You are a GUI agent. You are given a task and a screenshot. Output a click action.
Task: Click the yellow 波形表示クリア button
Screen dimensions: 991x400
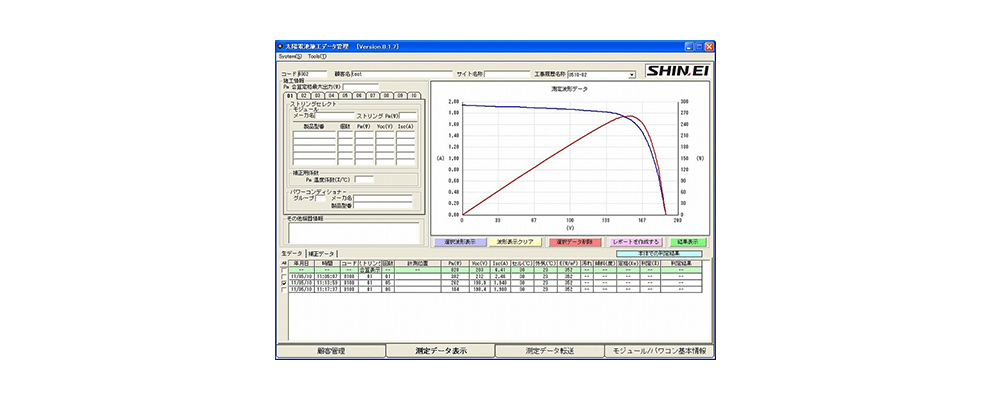pos(515,242)
